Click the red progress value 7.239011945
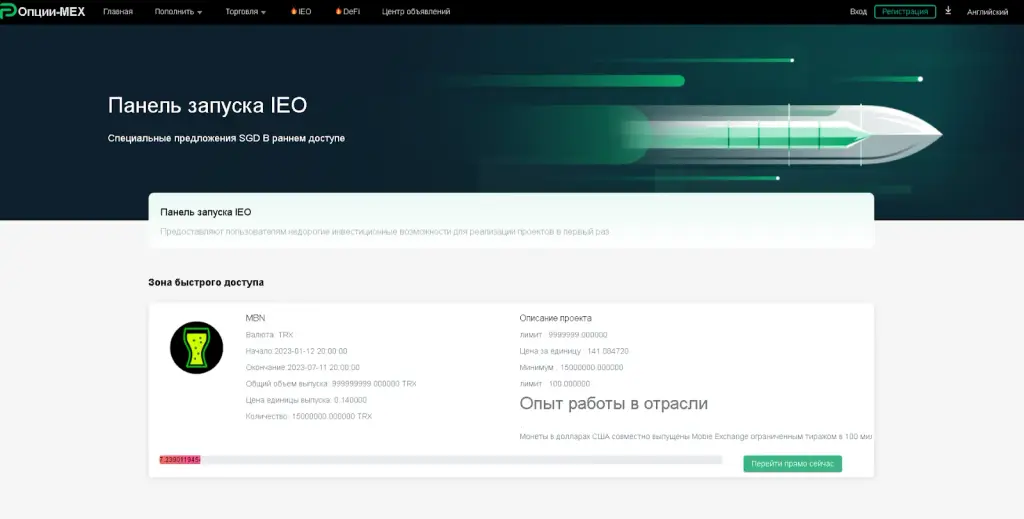 click(180, 460)
